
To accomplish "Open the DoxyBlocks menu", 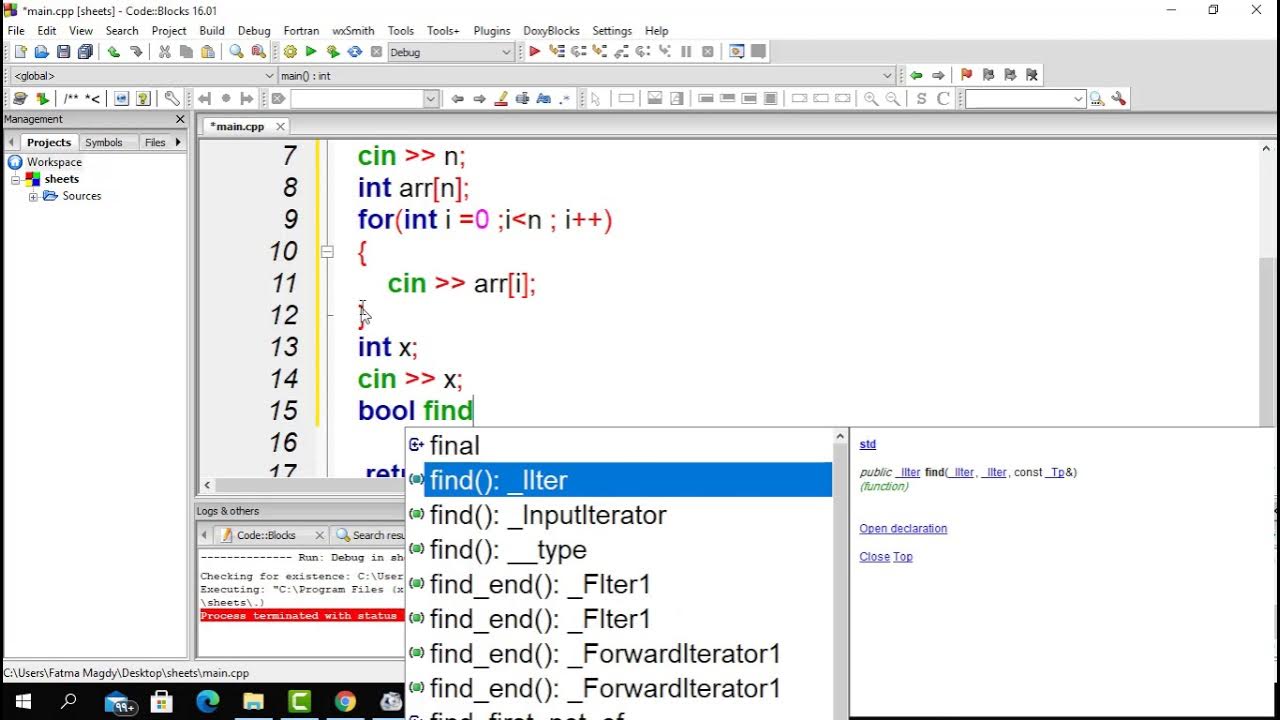I will 551,31.
